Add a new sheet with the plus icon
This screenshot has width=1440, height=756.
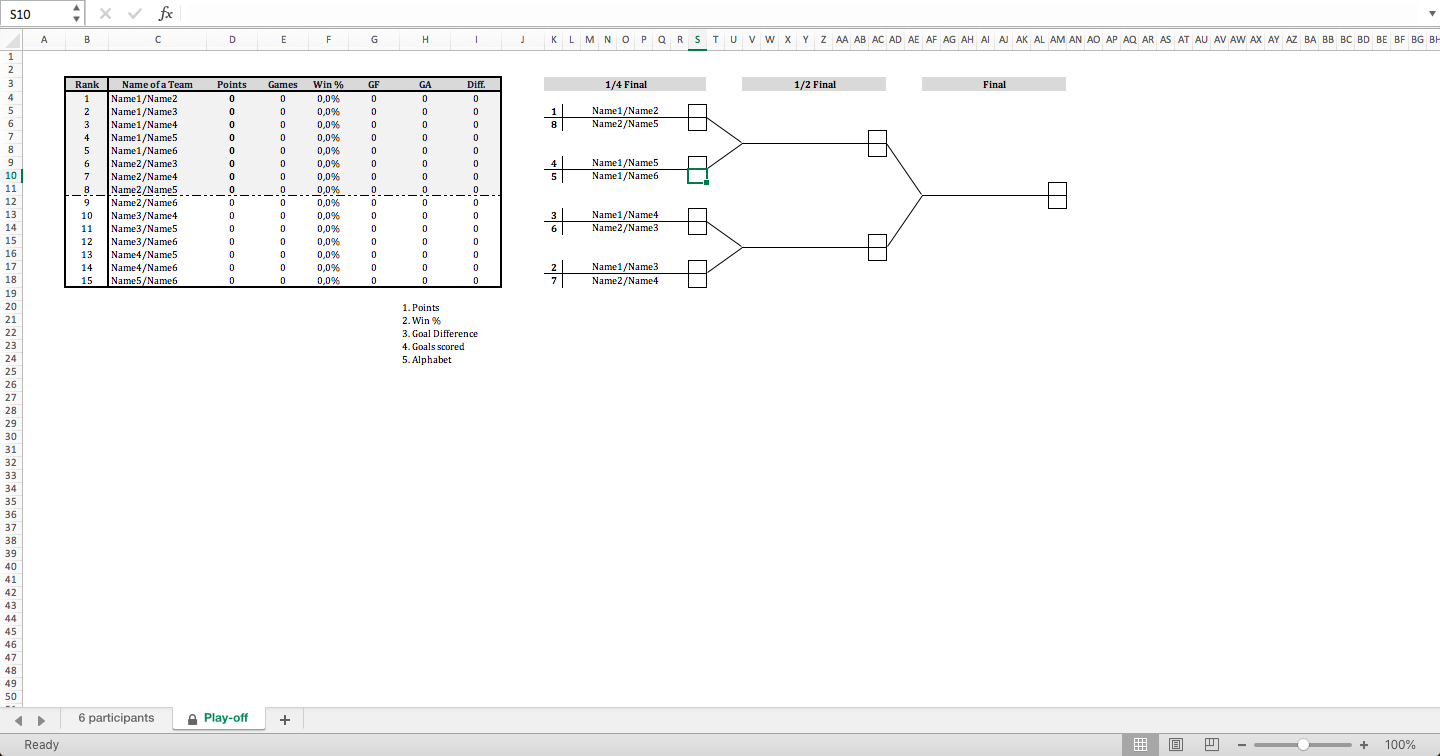click(285, 718)
